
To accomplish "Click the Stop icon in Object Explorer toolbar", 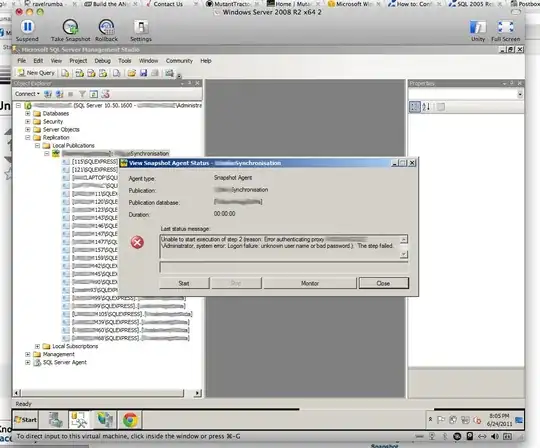I will click(71, 94).
